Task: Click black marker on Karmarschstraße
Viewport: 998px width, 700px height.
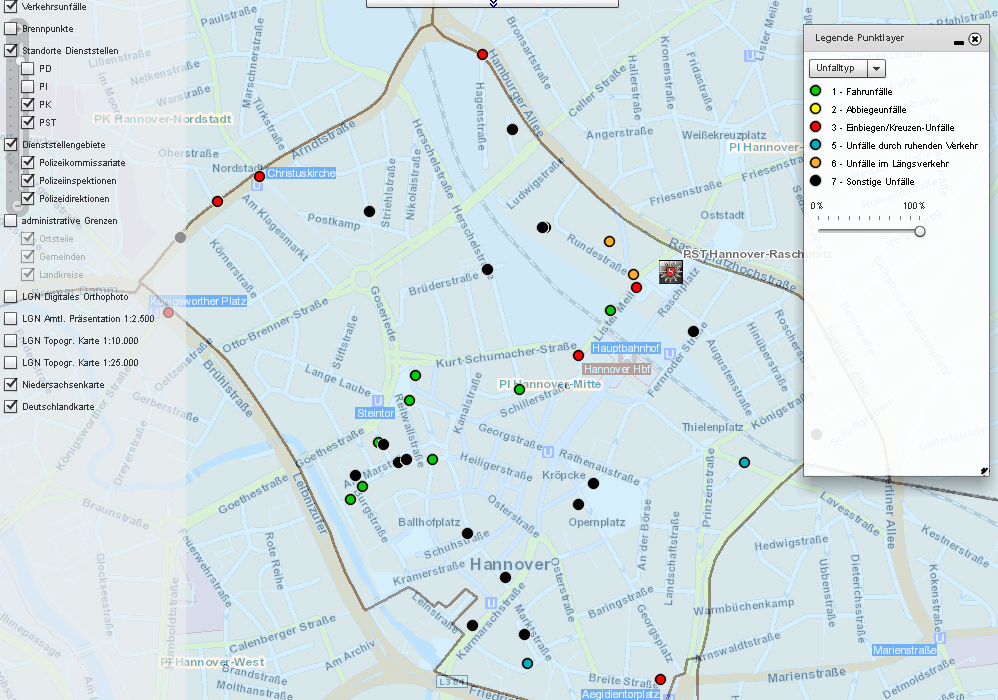Action: [472, 626]
